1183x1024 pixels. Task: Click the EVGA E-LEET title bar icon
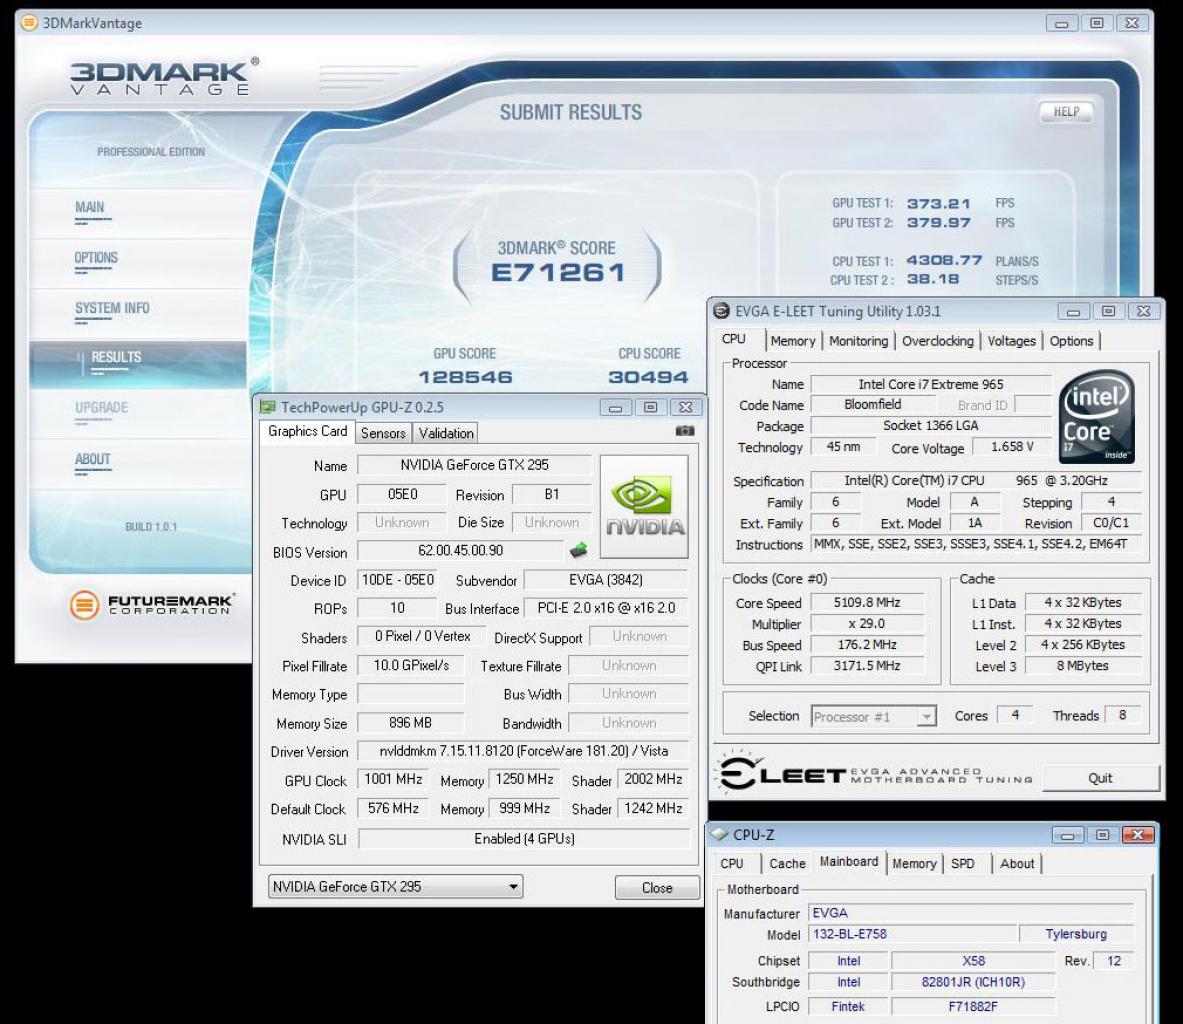click(721, 311)
